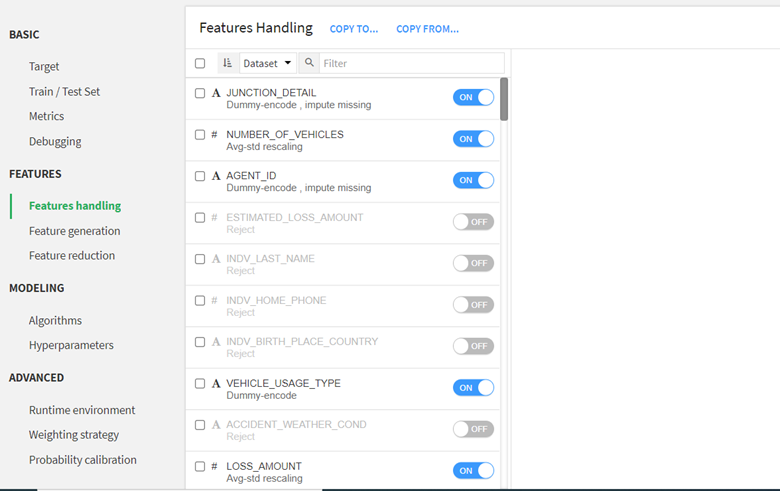This screenshot has width=780, height=491.
Task: Click numeric type icon for LOSS_AMOUNT
Action: coord(215,466)
